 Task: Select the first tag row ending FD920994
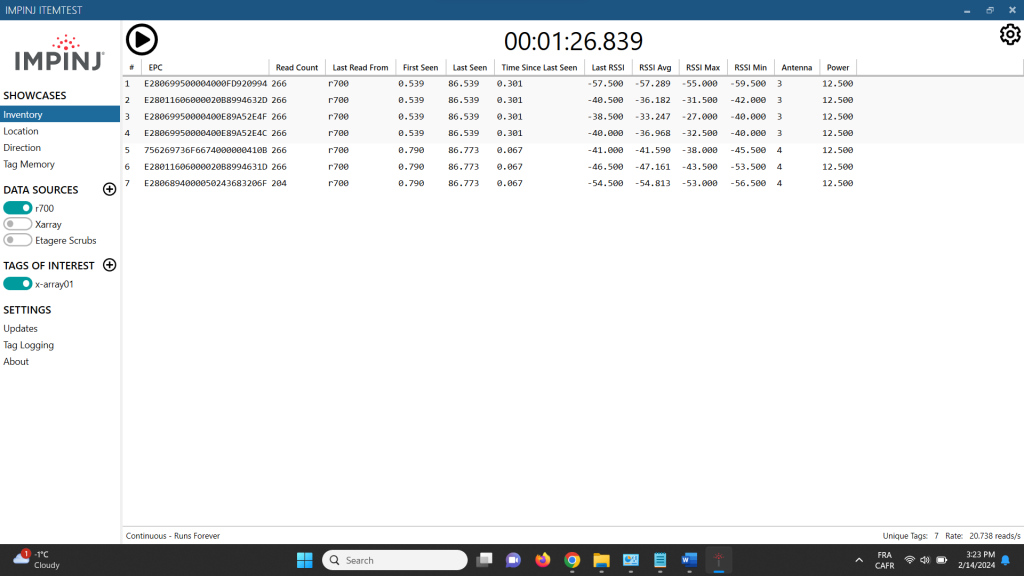click(205, 84)
